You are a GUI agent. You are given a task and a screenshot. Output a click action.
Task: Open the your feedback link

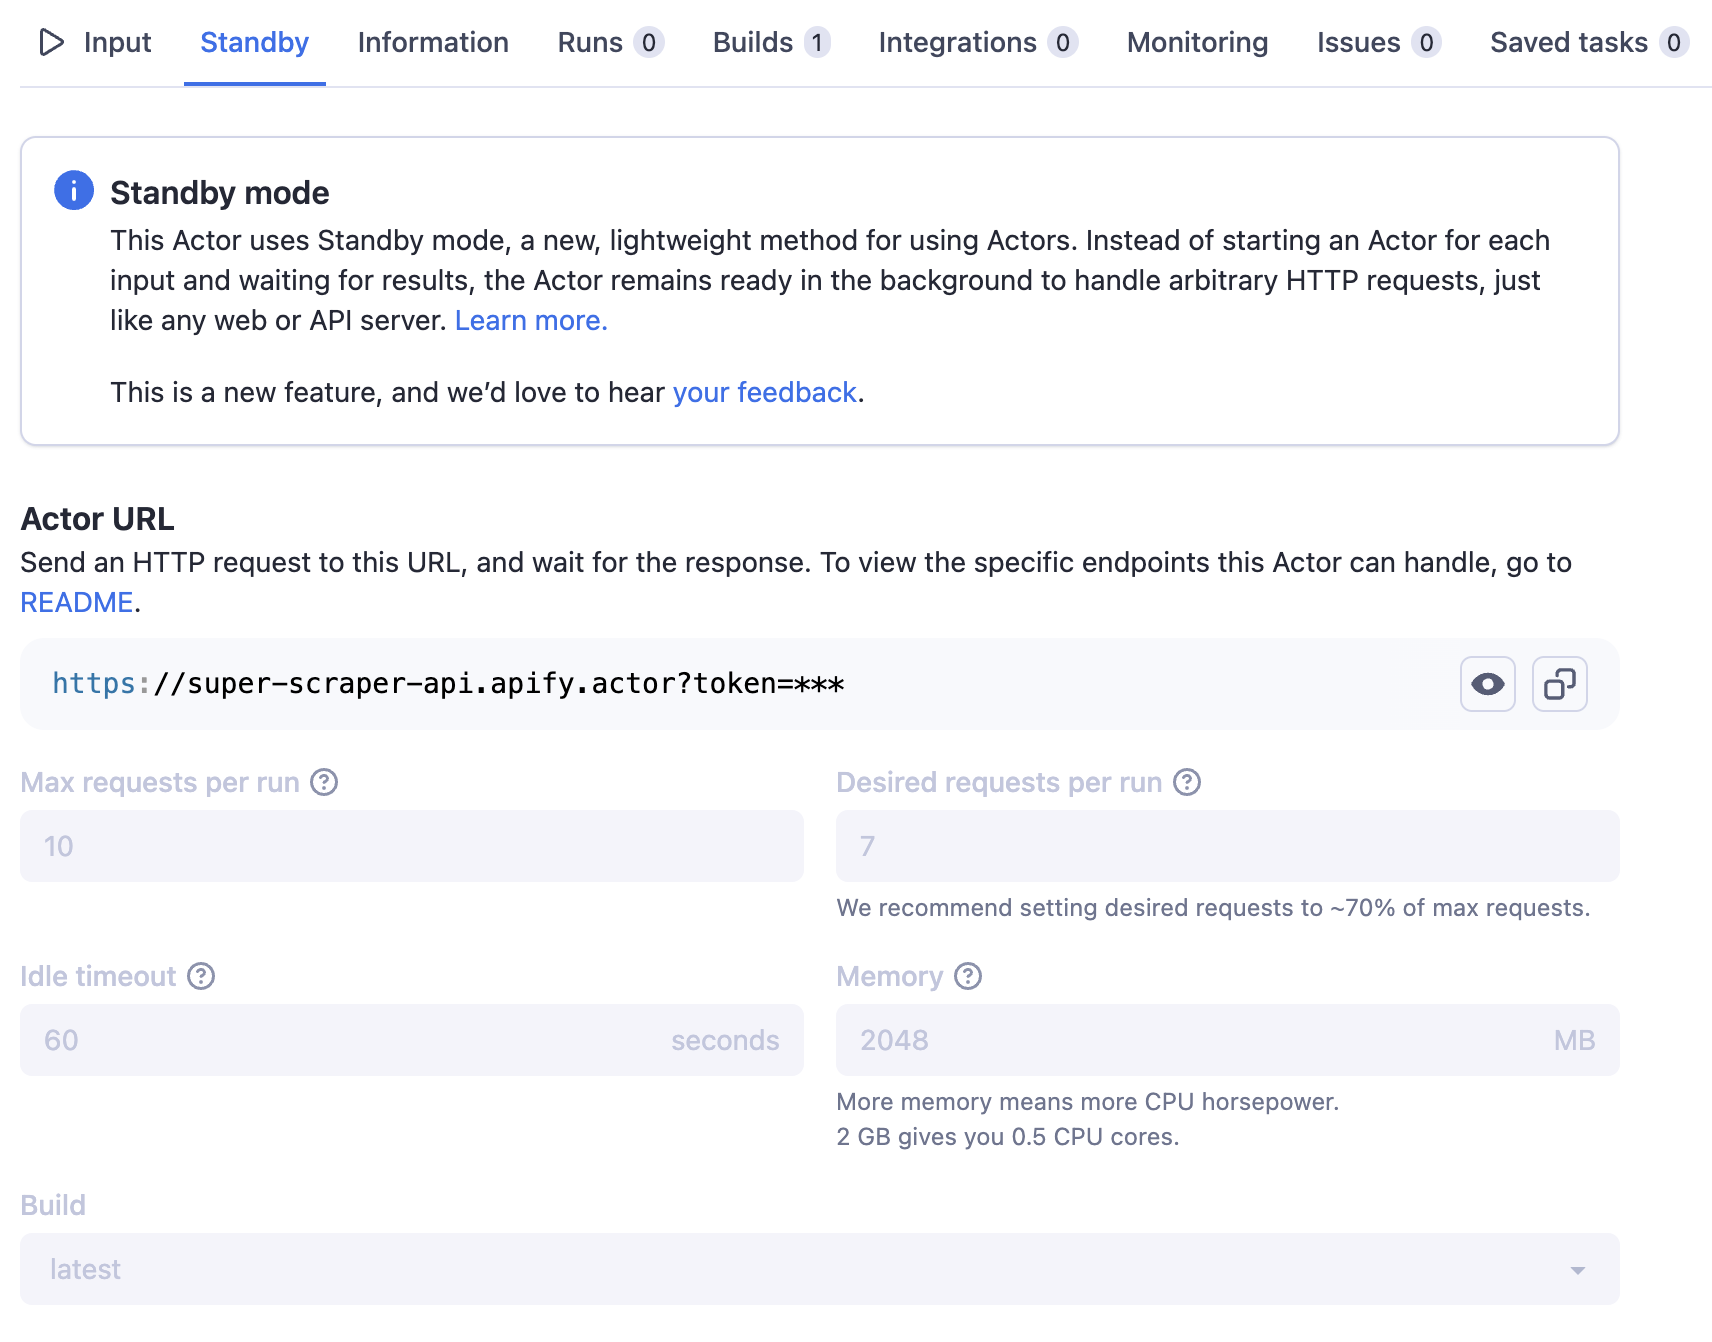click(x=764, y=392)
